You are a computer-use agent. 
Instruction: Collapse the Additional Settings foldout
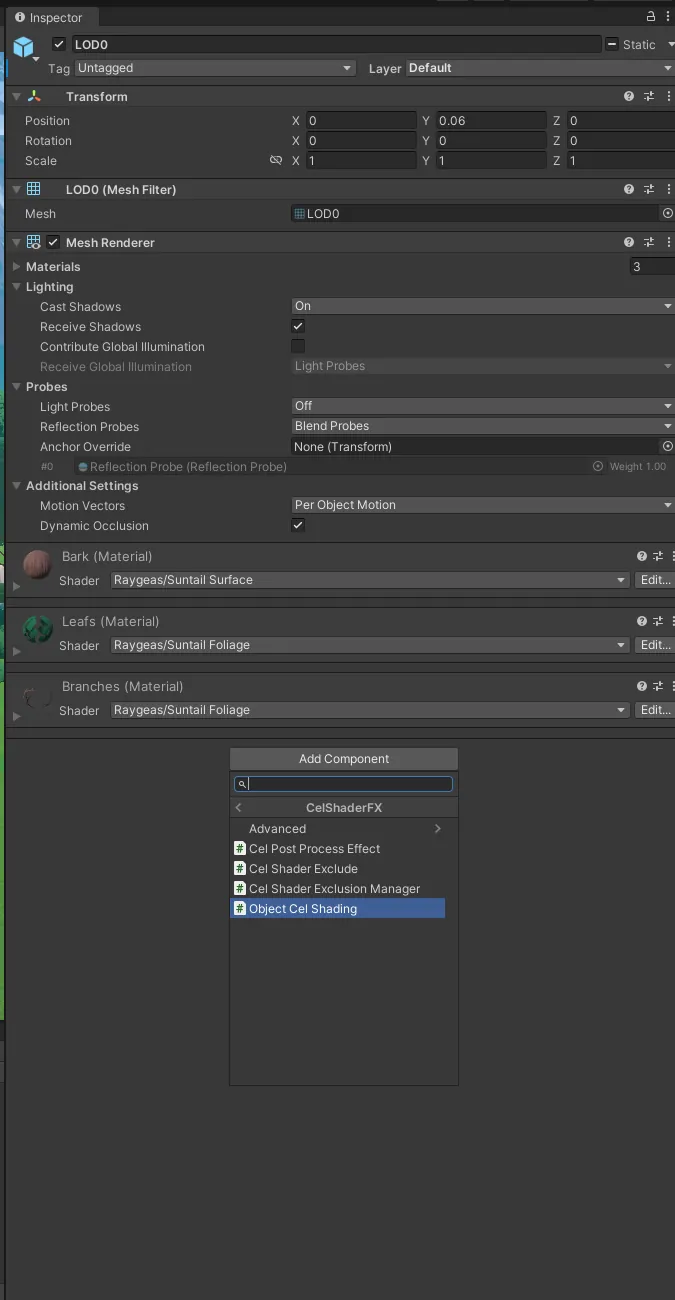16,485
